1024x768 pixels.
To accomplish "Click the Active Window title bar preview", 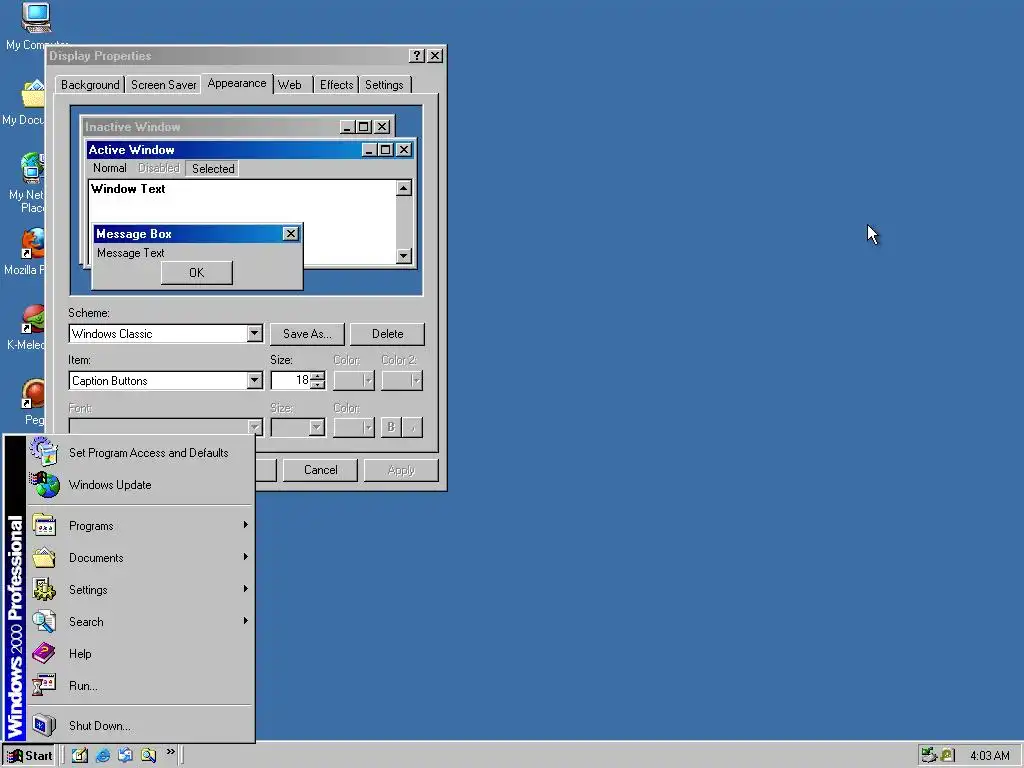I will 251,150.
